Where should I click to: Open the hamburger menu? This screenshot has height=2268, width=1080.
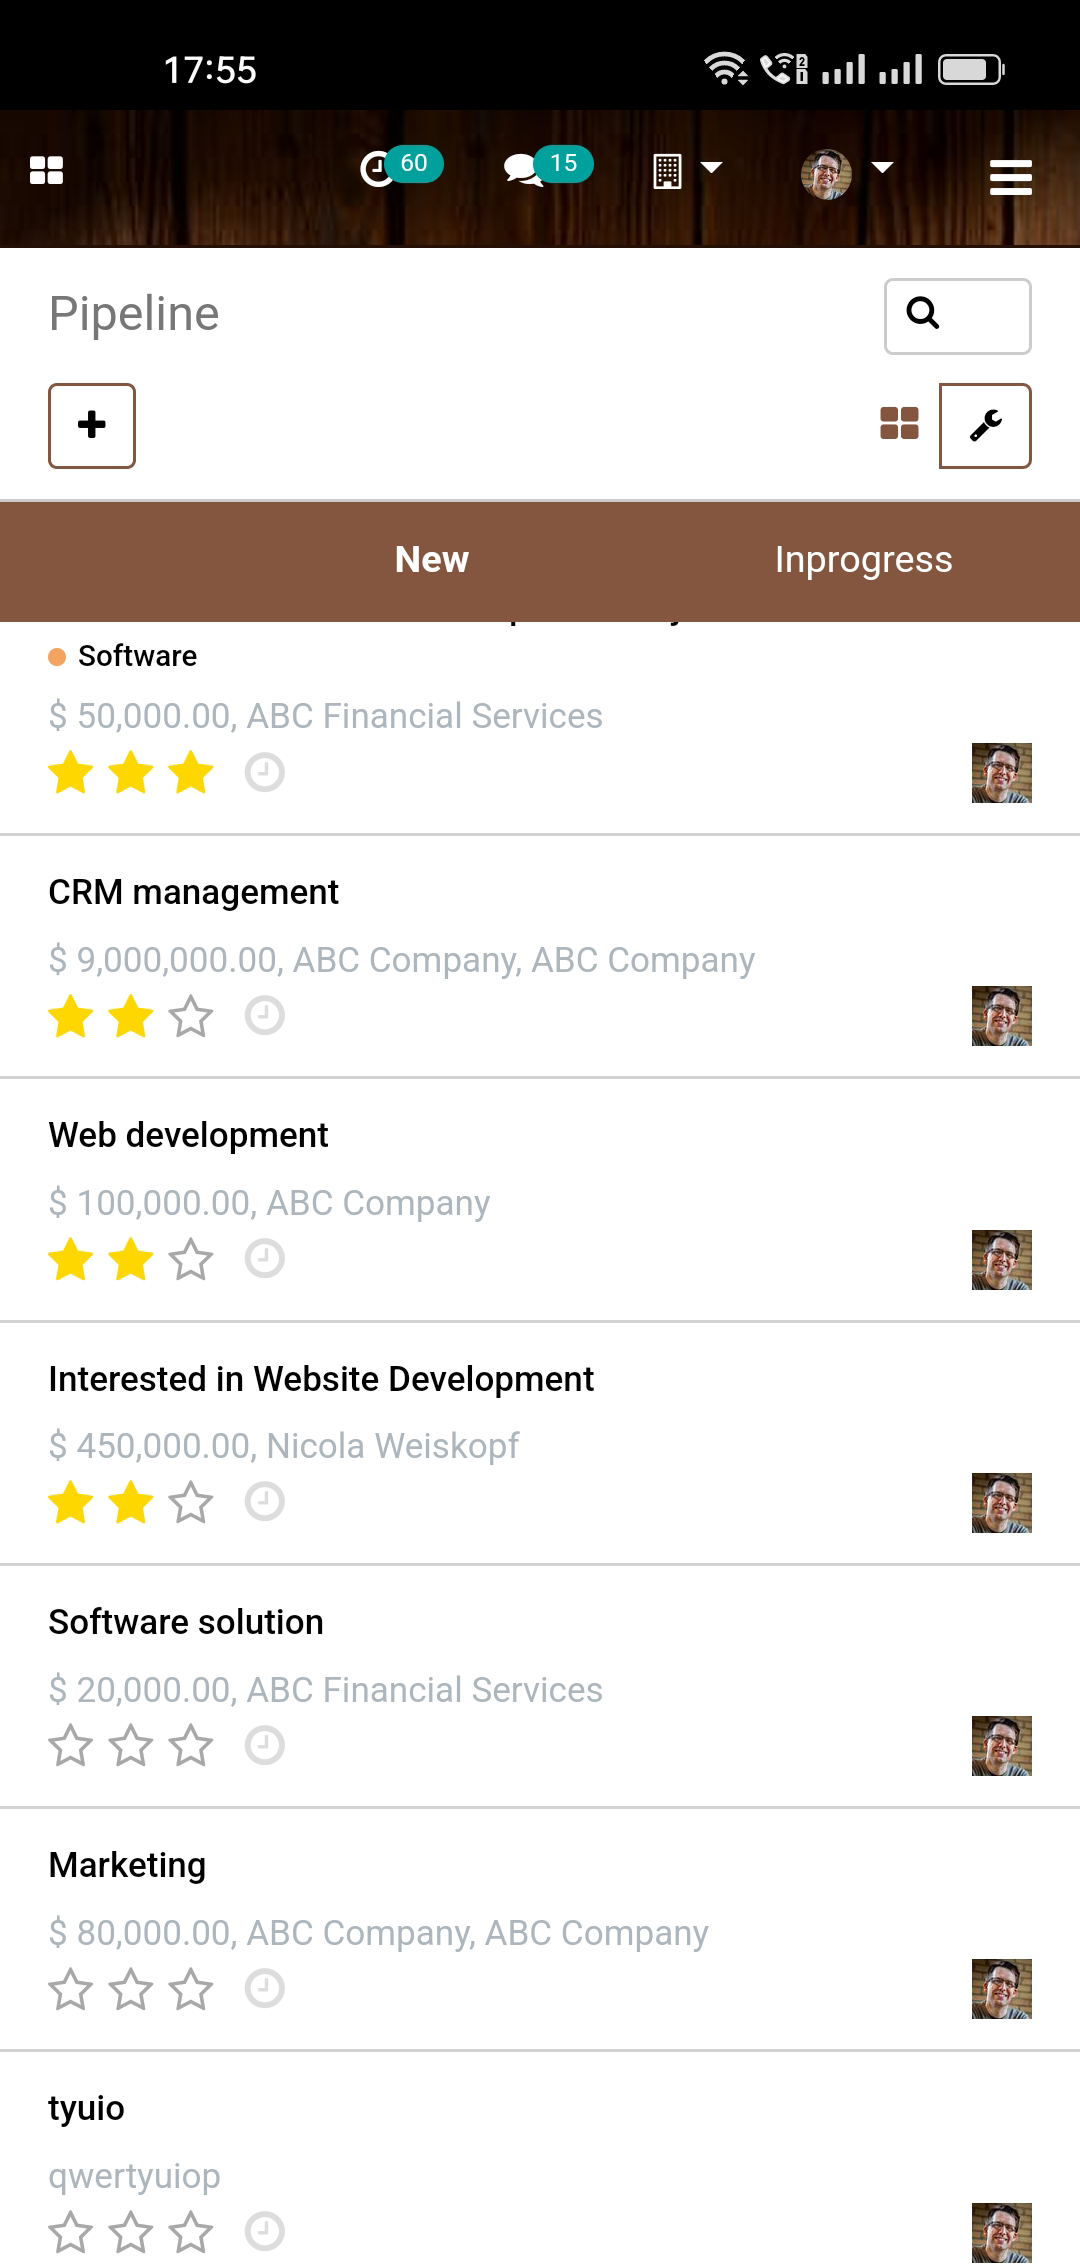point(1010,177)
